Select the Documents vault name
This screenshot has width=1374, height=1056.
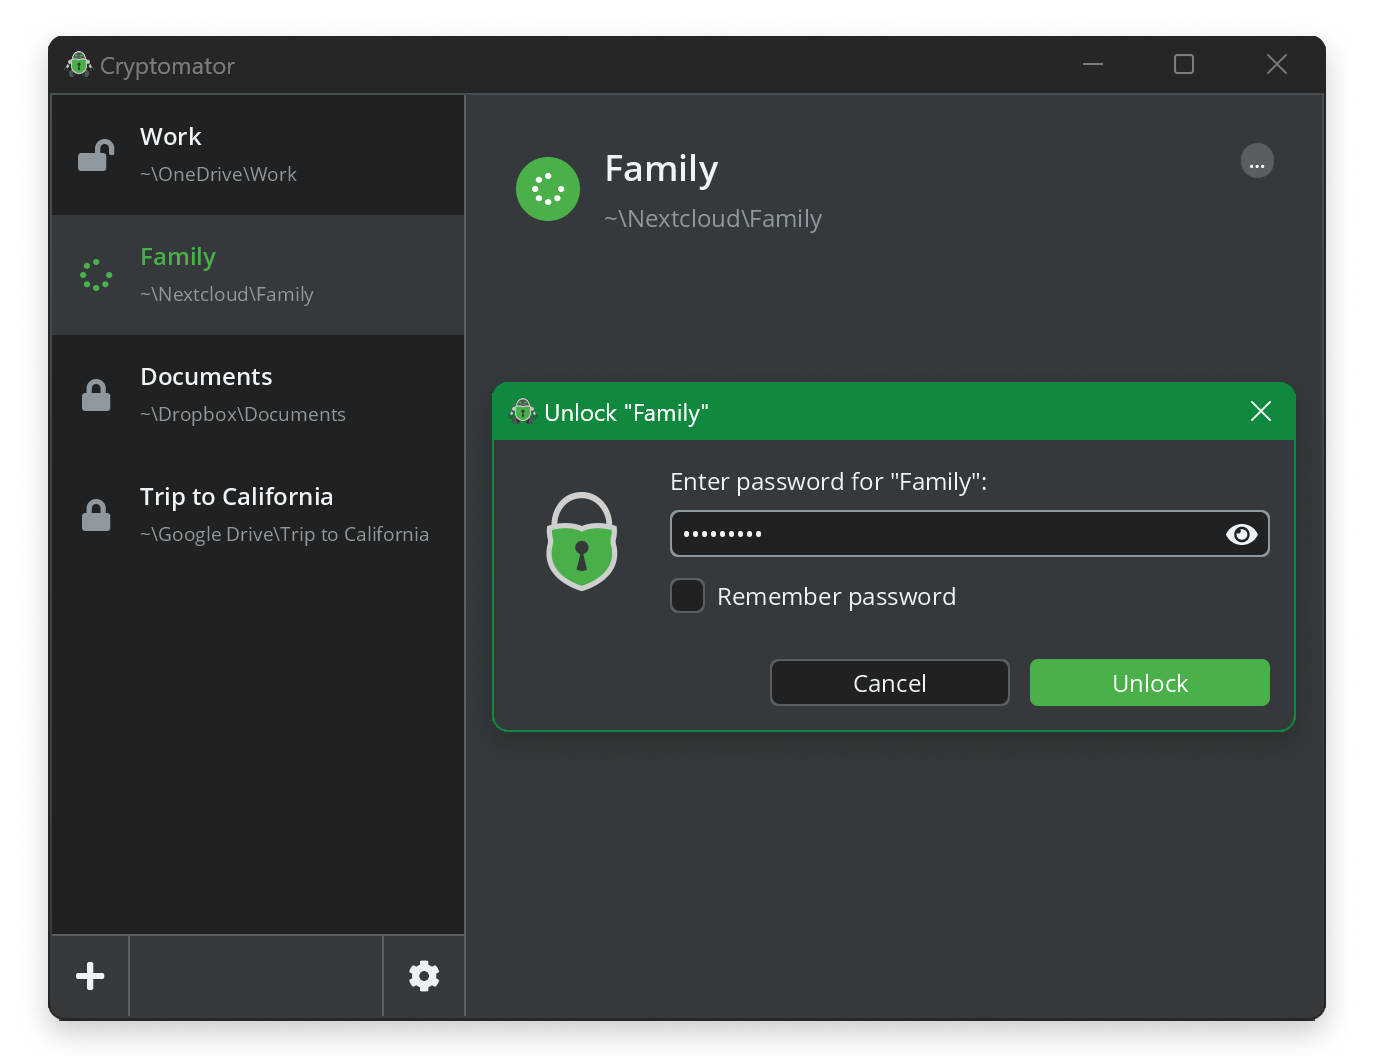pyautogui.click(x=206, y=377)
